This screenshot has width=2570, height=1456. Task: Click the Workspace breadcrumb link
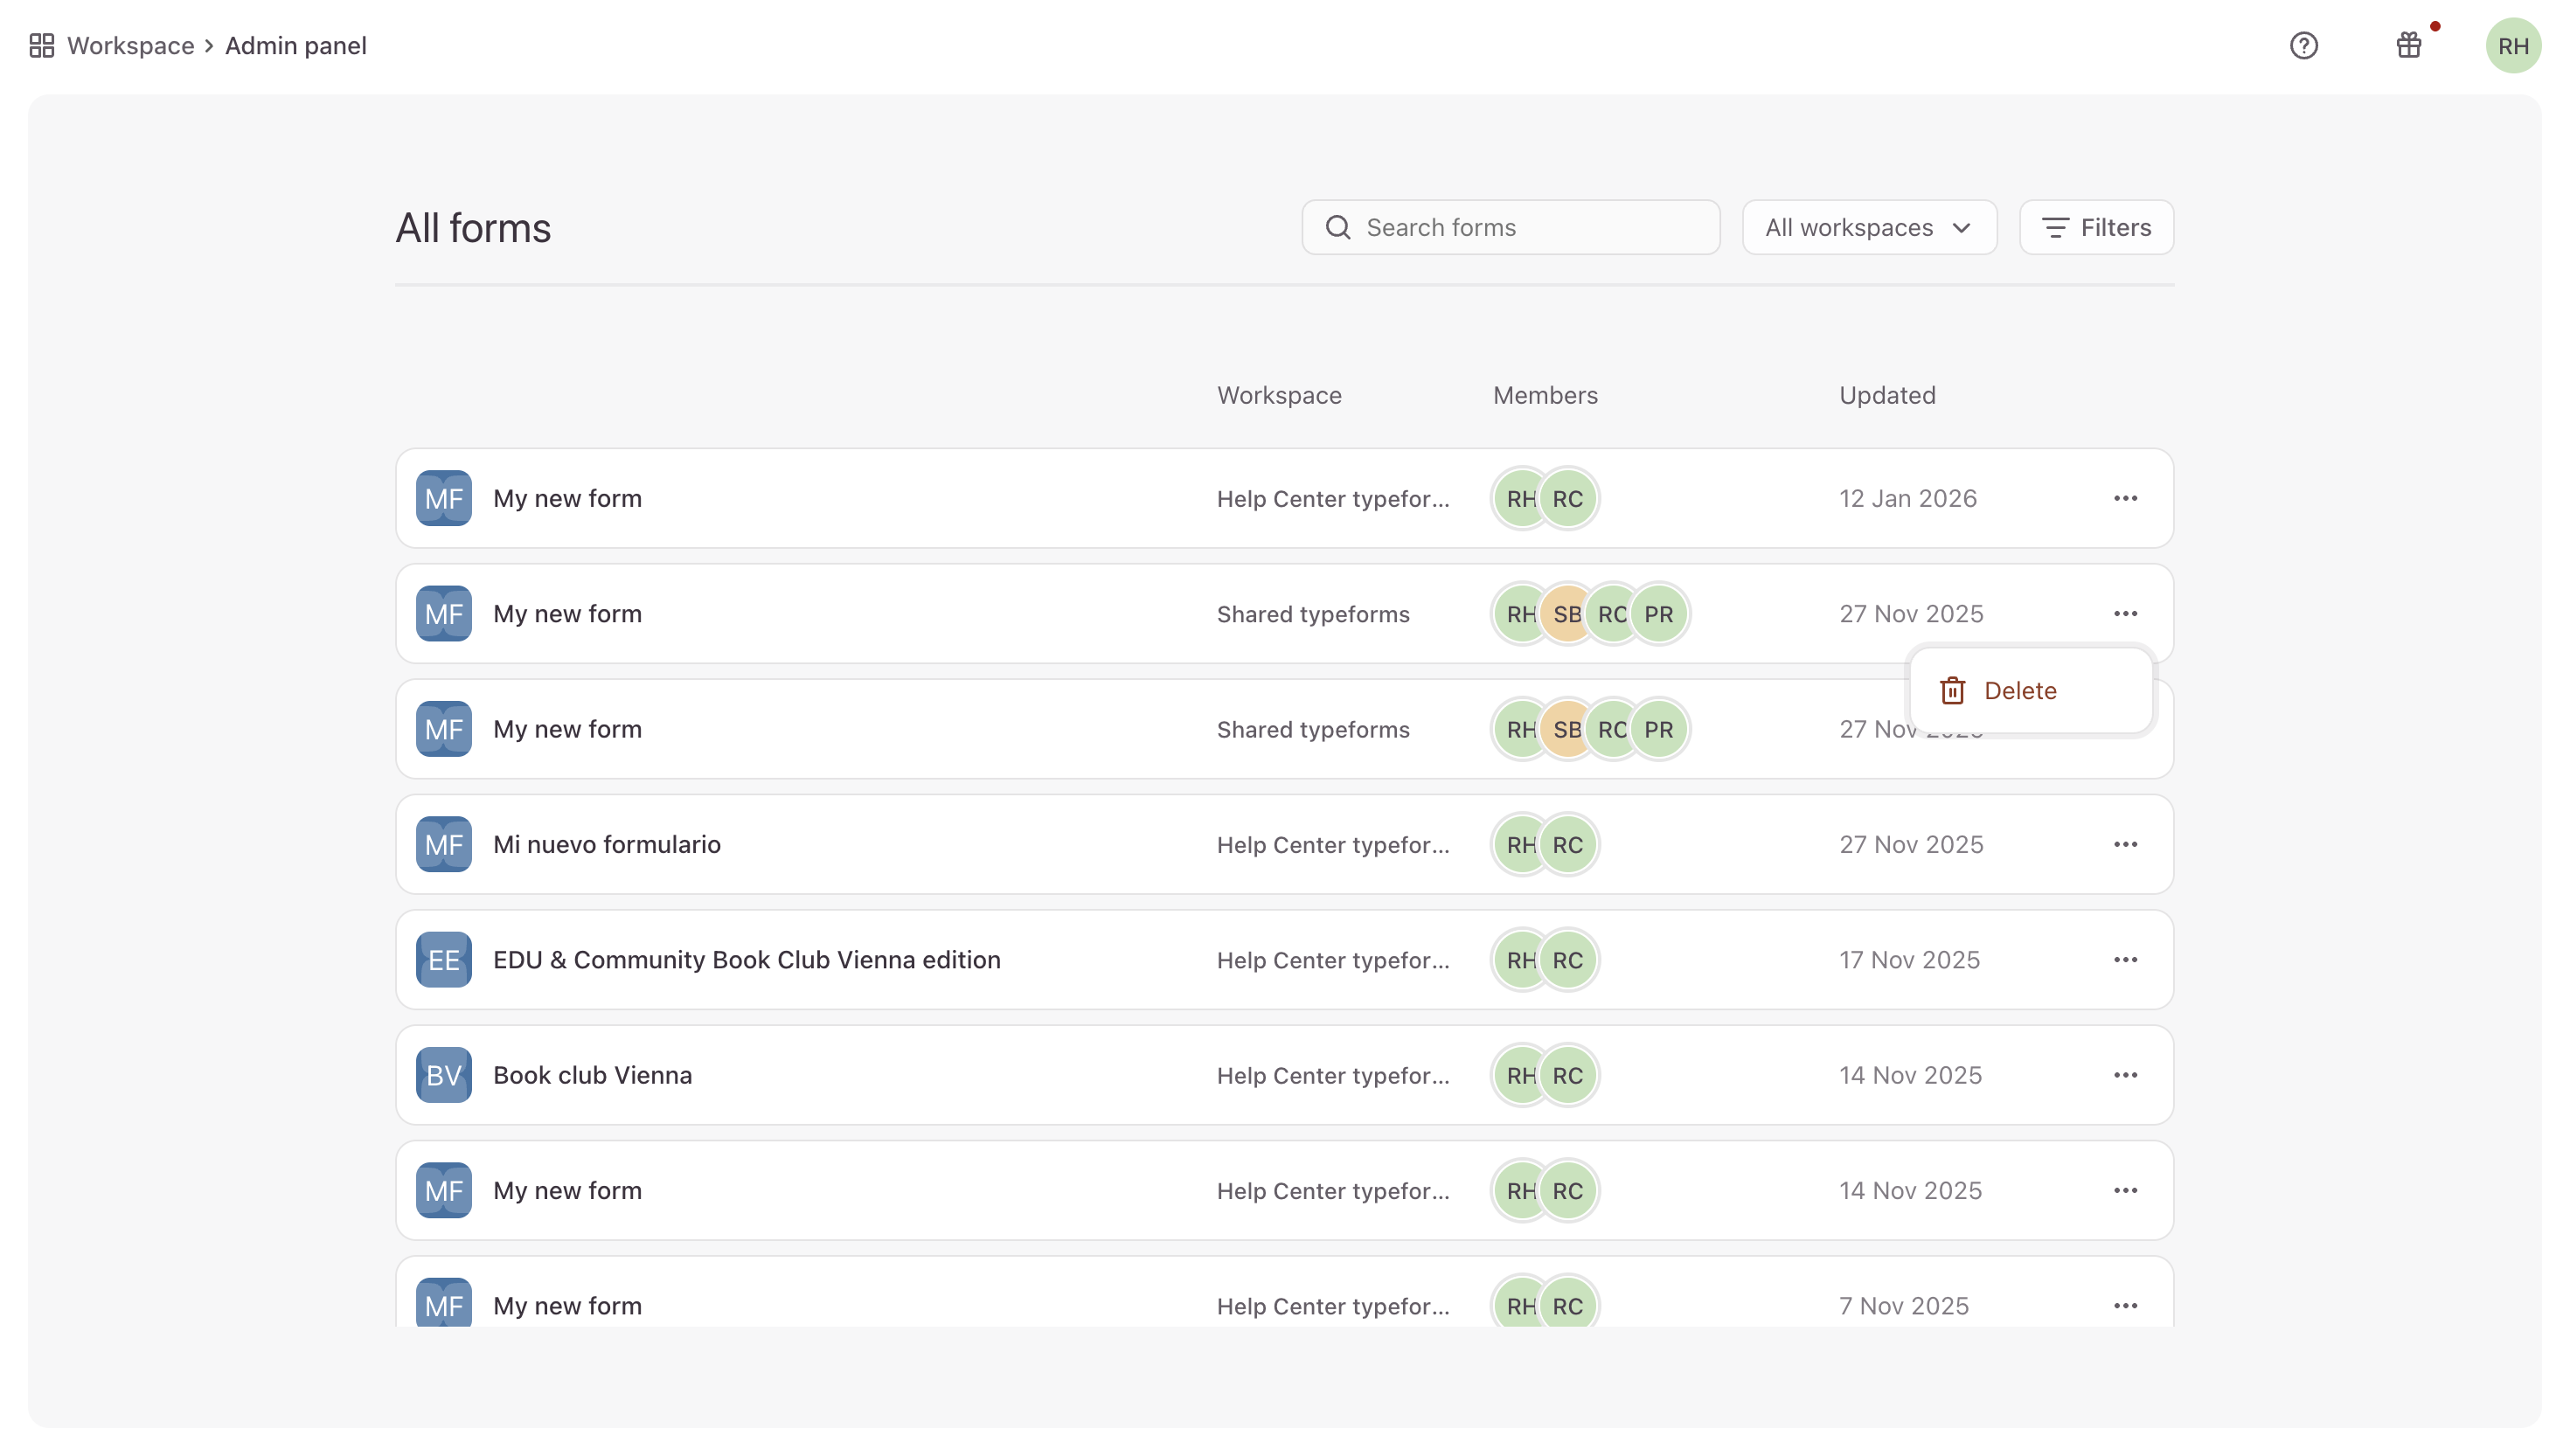pos(130,45)
